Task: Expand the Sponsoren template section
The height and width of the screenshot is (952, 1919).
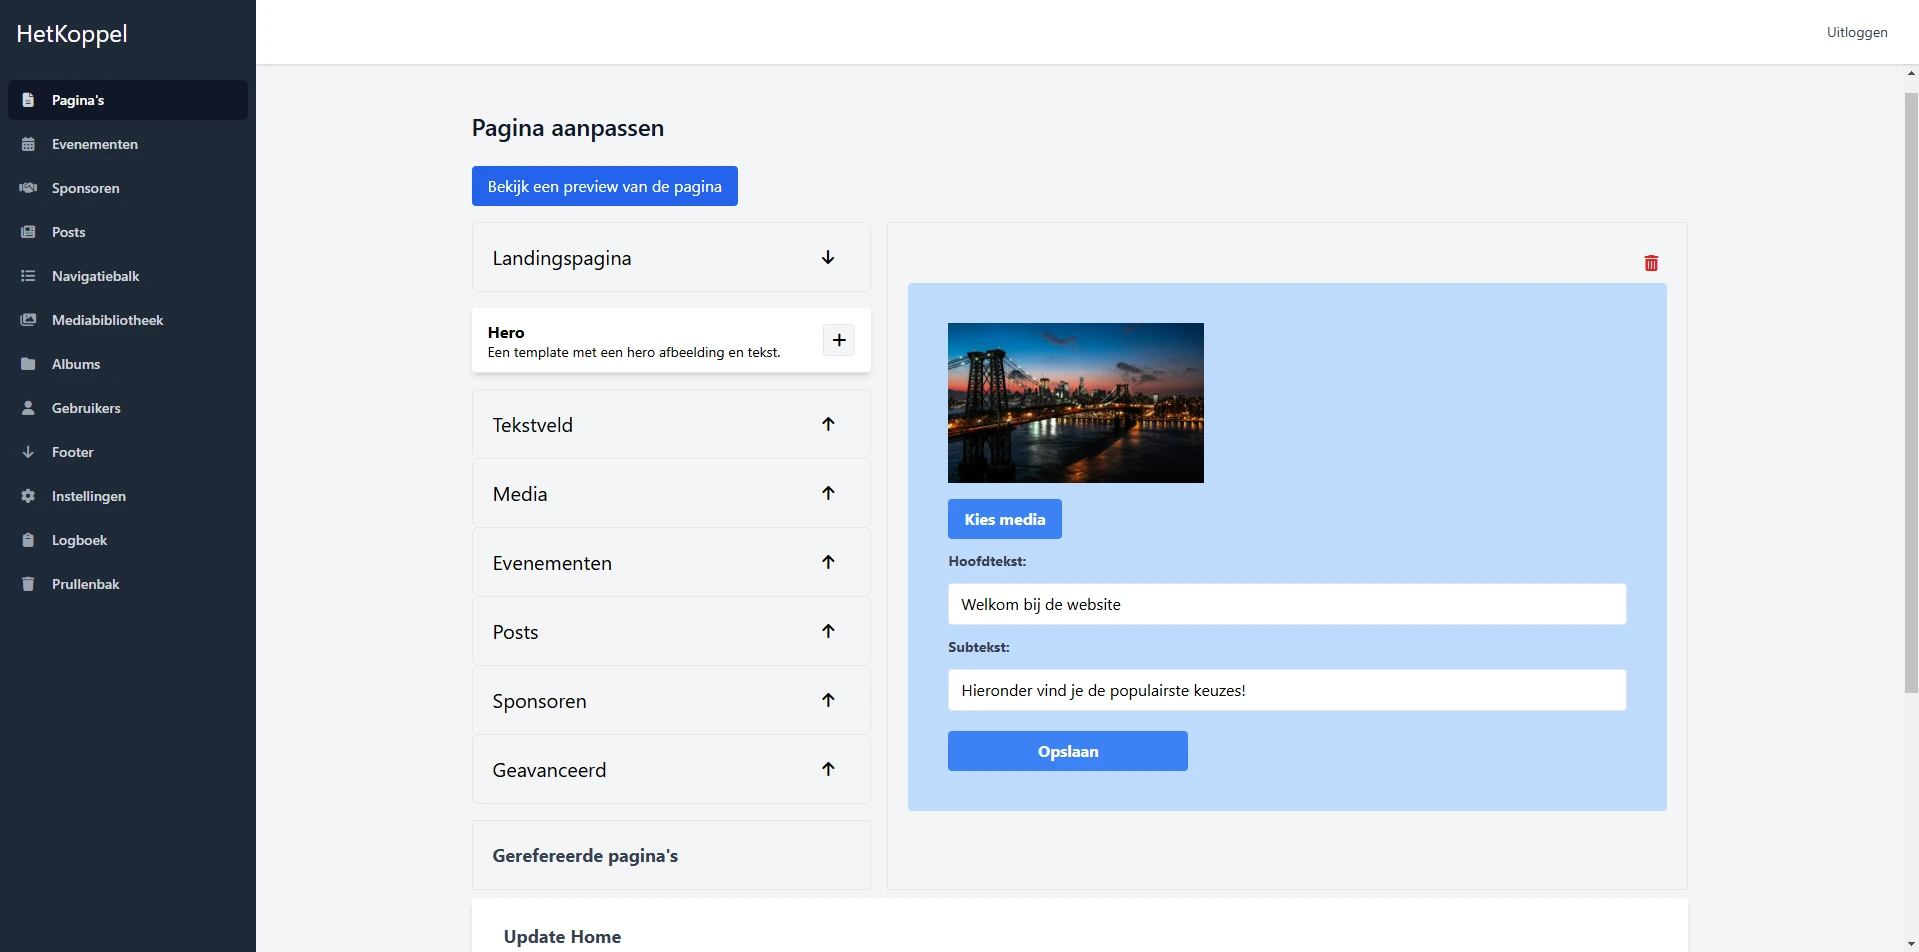Action: coord(828,700)
